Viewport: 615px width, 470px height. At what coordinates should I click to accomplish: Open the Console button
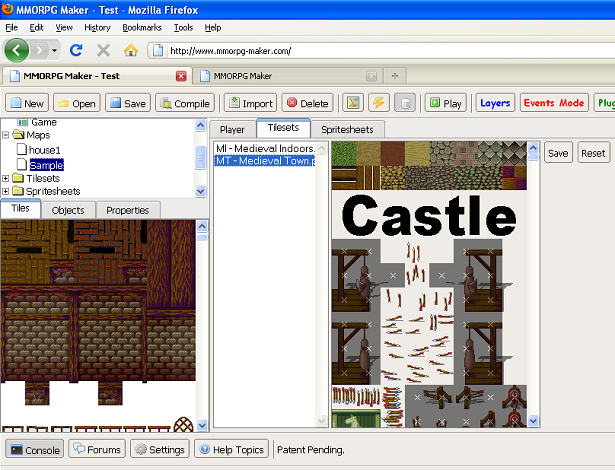[x=35, y=450]
